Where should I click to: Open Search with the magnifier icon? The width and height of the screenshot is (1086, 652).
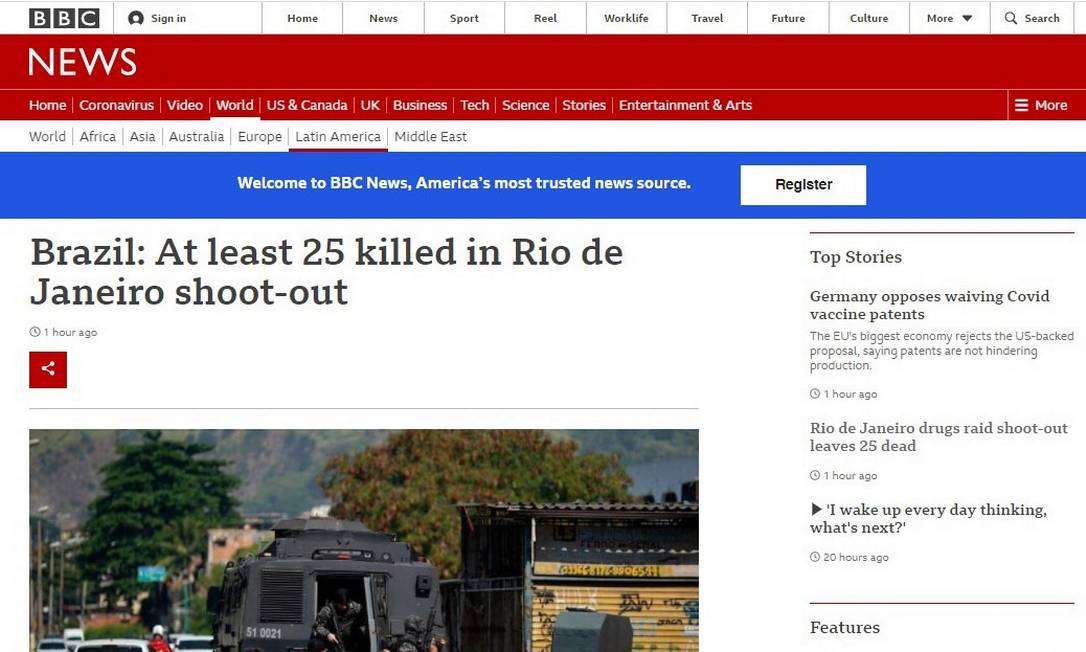pos(1011,18)
